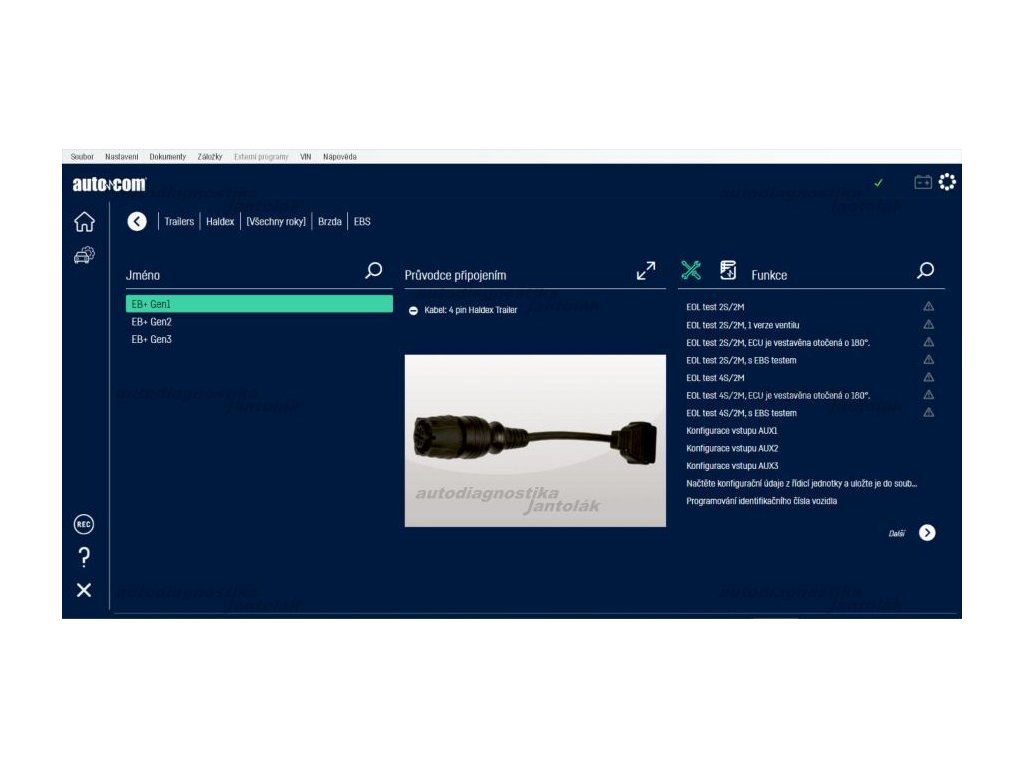The height and width of the screenshot is (768, 1024).
Task: Select function EOL test 2S/2M
Action: click(x=715, y=307)
